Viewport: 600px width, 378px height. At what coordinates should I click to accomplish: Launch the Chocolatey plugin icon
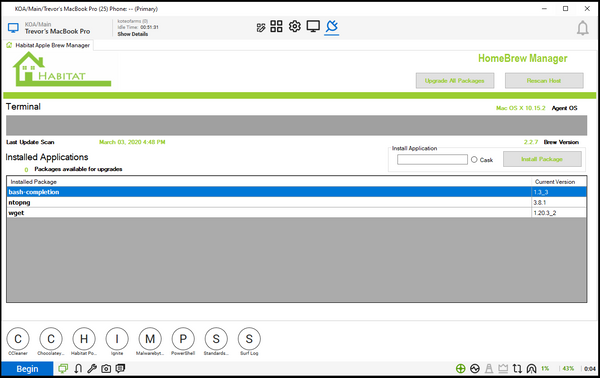point(51,339)
